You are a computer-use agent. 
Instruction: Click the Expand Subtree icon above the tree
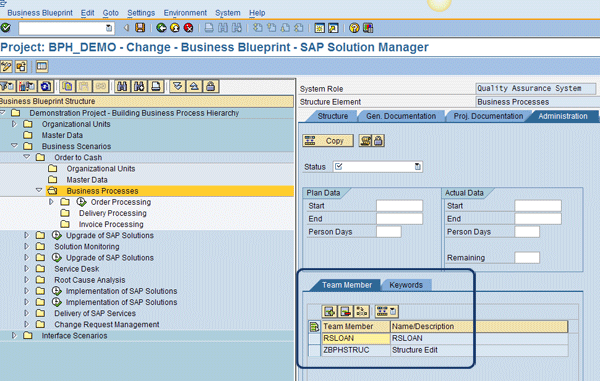pyautogui.click(x=178, y=86)
